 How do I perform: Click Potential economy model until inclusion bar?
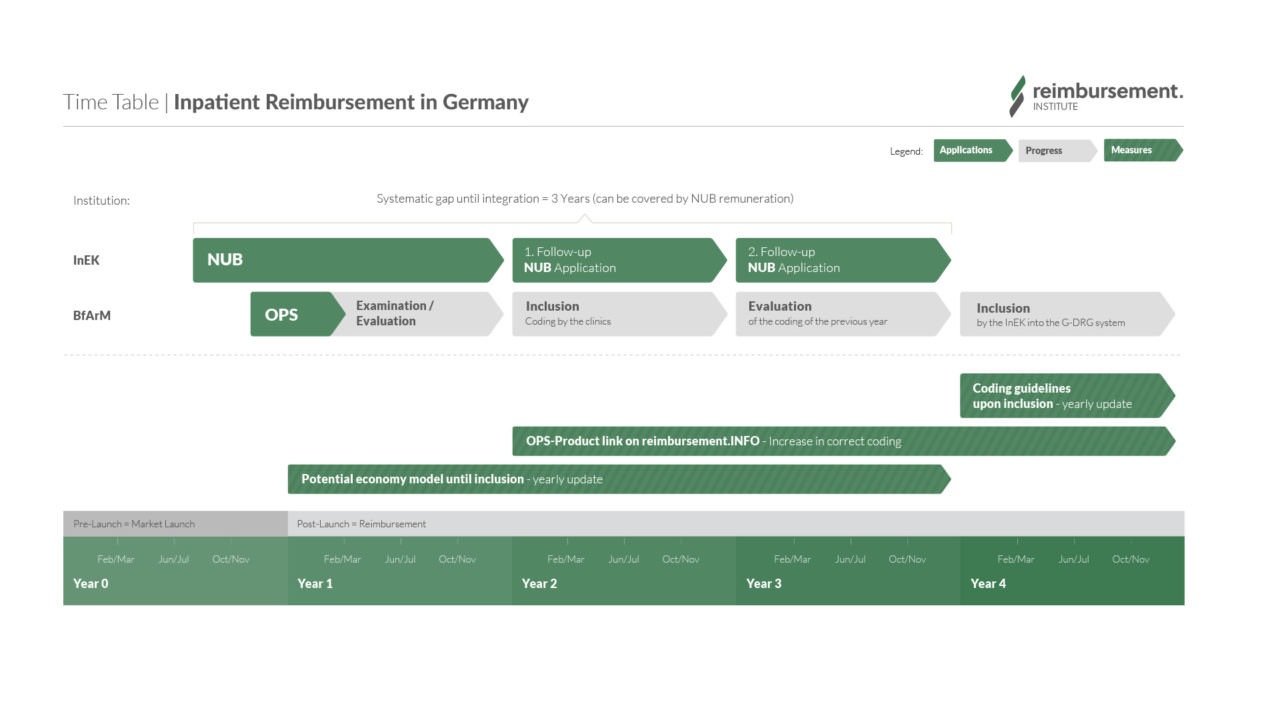click(619, 479)
